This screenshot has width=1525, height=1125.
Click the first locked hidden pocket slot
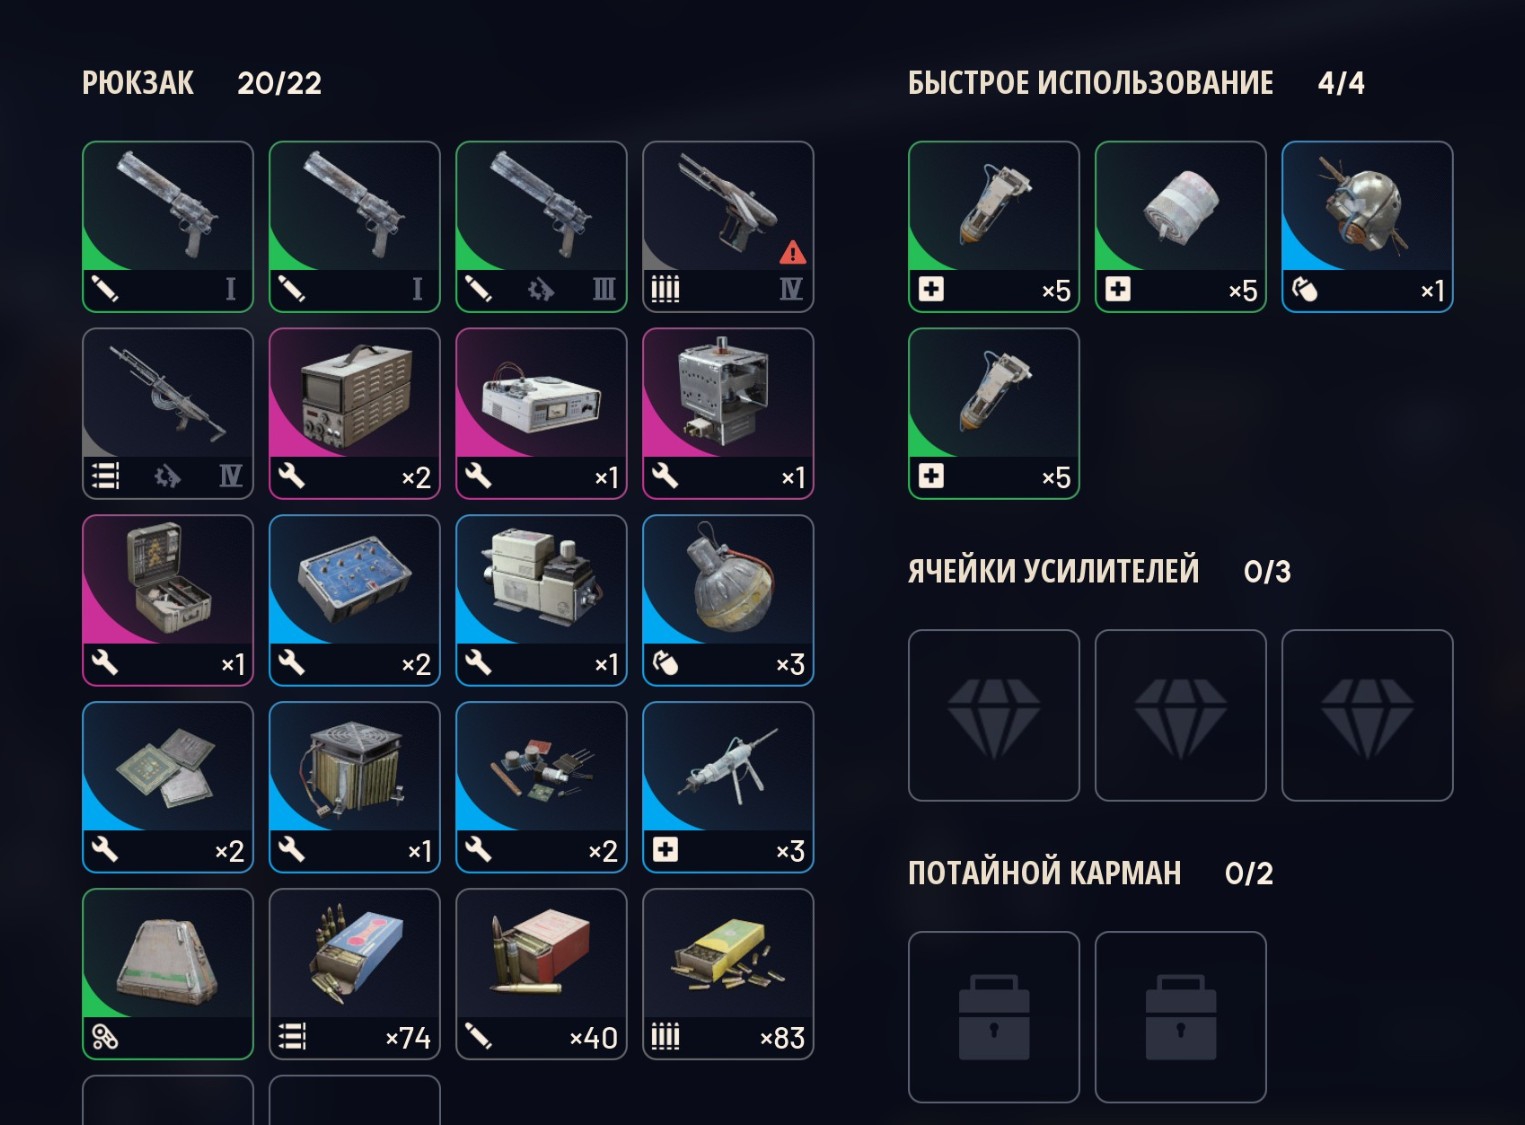[x=994, y=1017]
